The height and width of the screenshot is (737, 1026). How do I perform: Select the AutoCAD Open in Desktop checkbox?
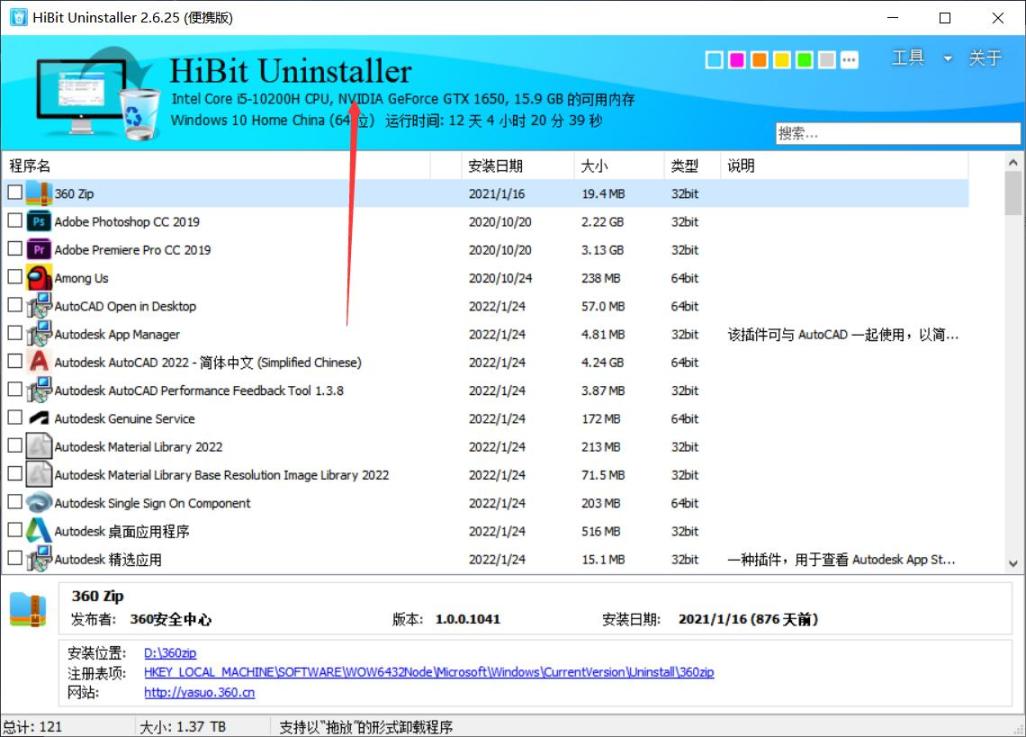(14, 304)
